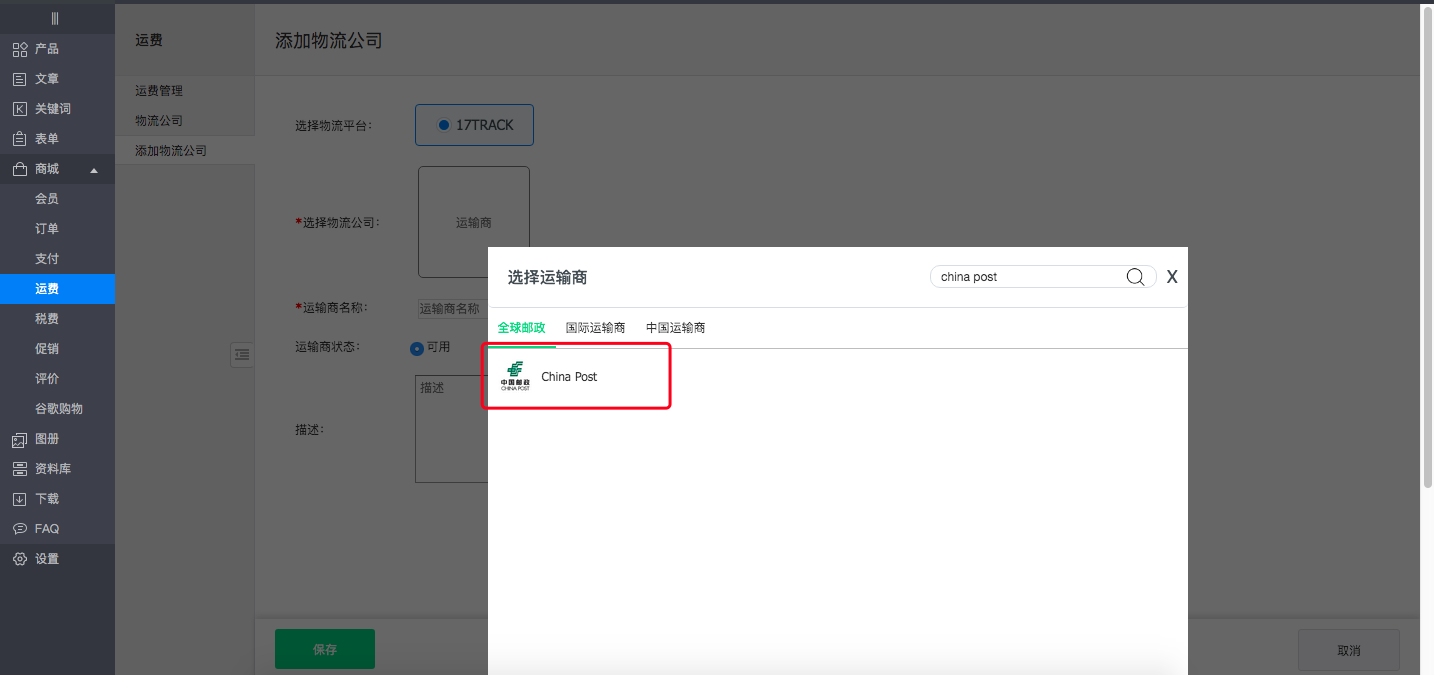Collapse the left navigation sidebar
The height and width of the screenshot is (675, 1434).
(57, 18)
